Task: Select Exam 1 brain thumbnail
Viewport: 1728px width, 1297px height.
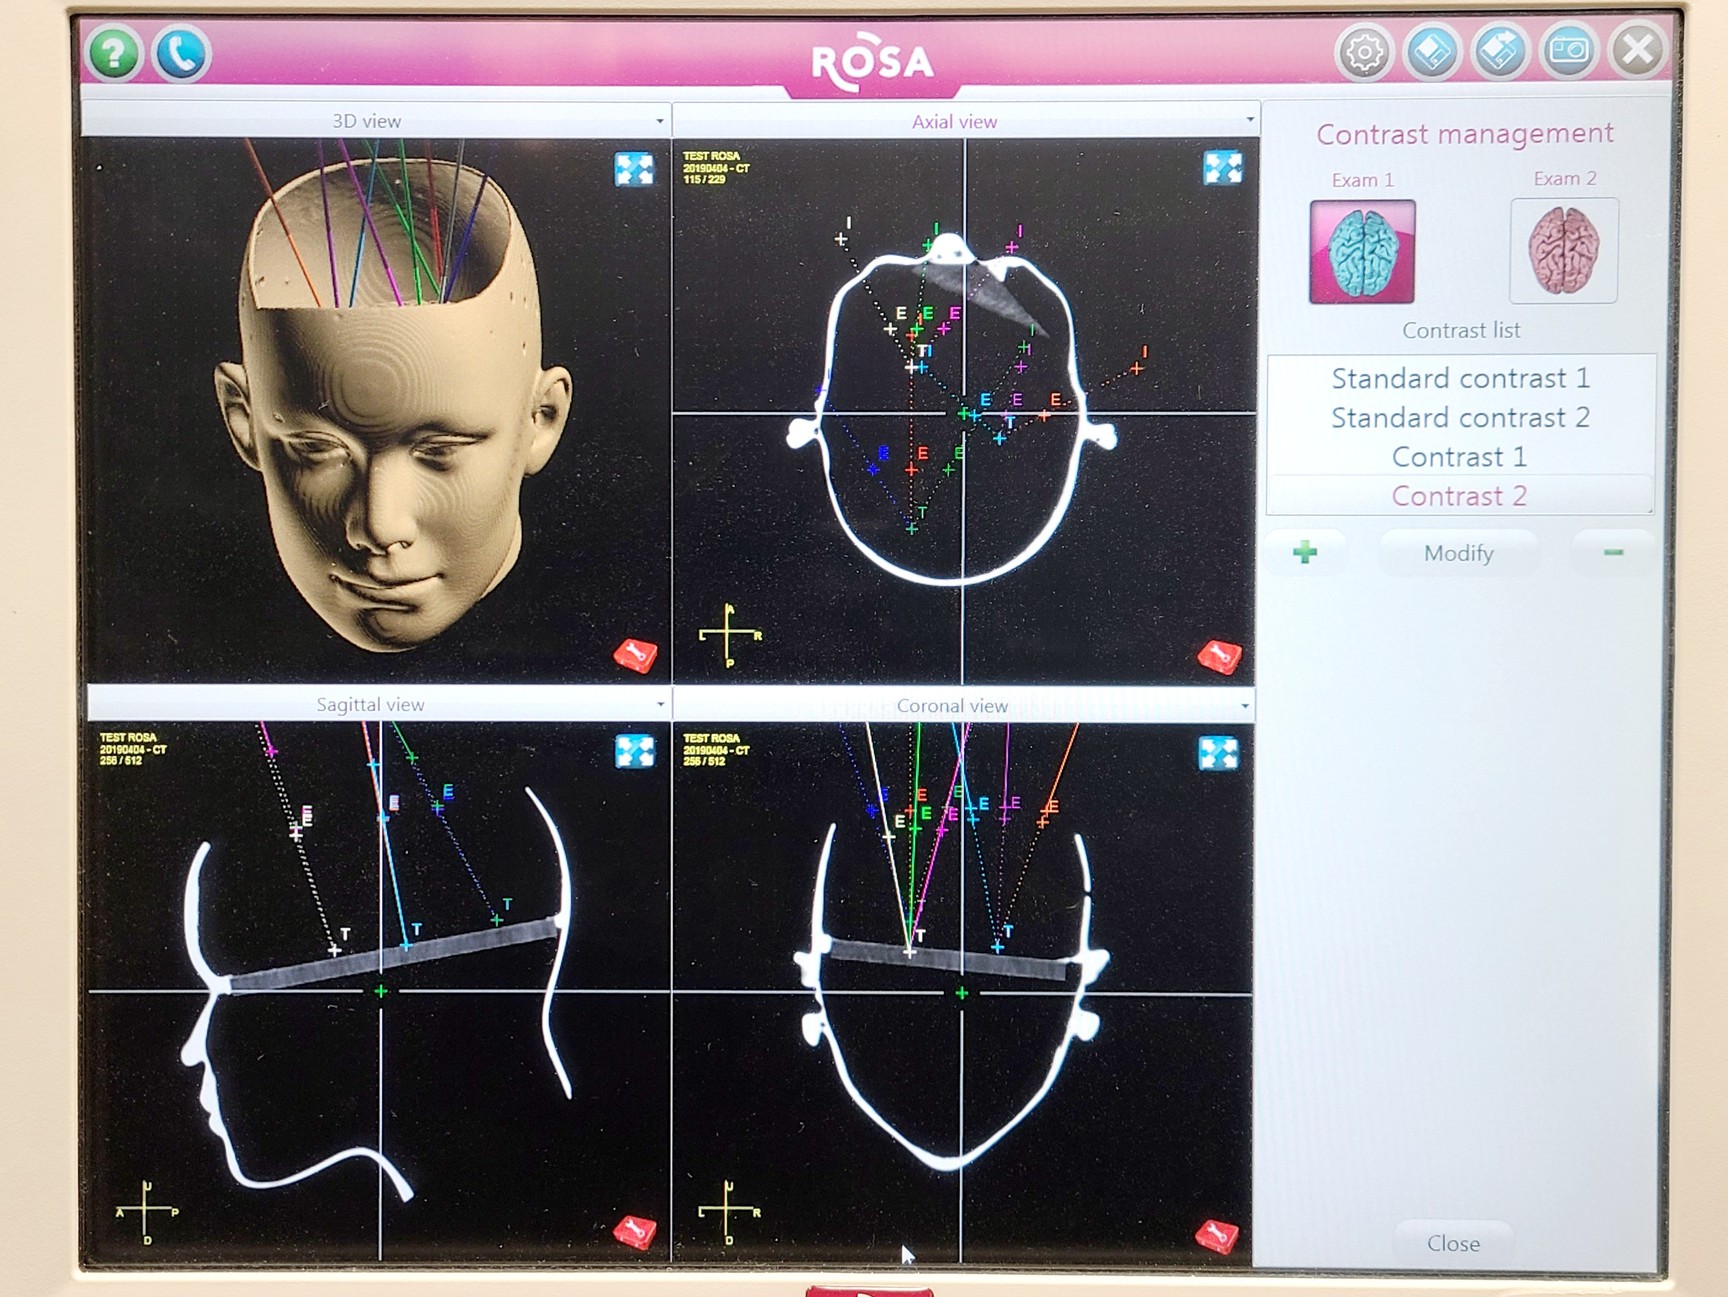Action: pos(1363,249)
